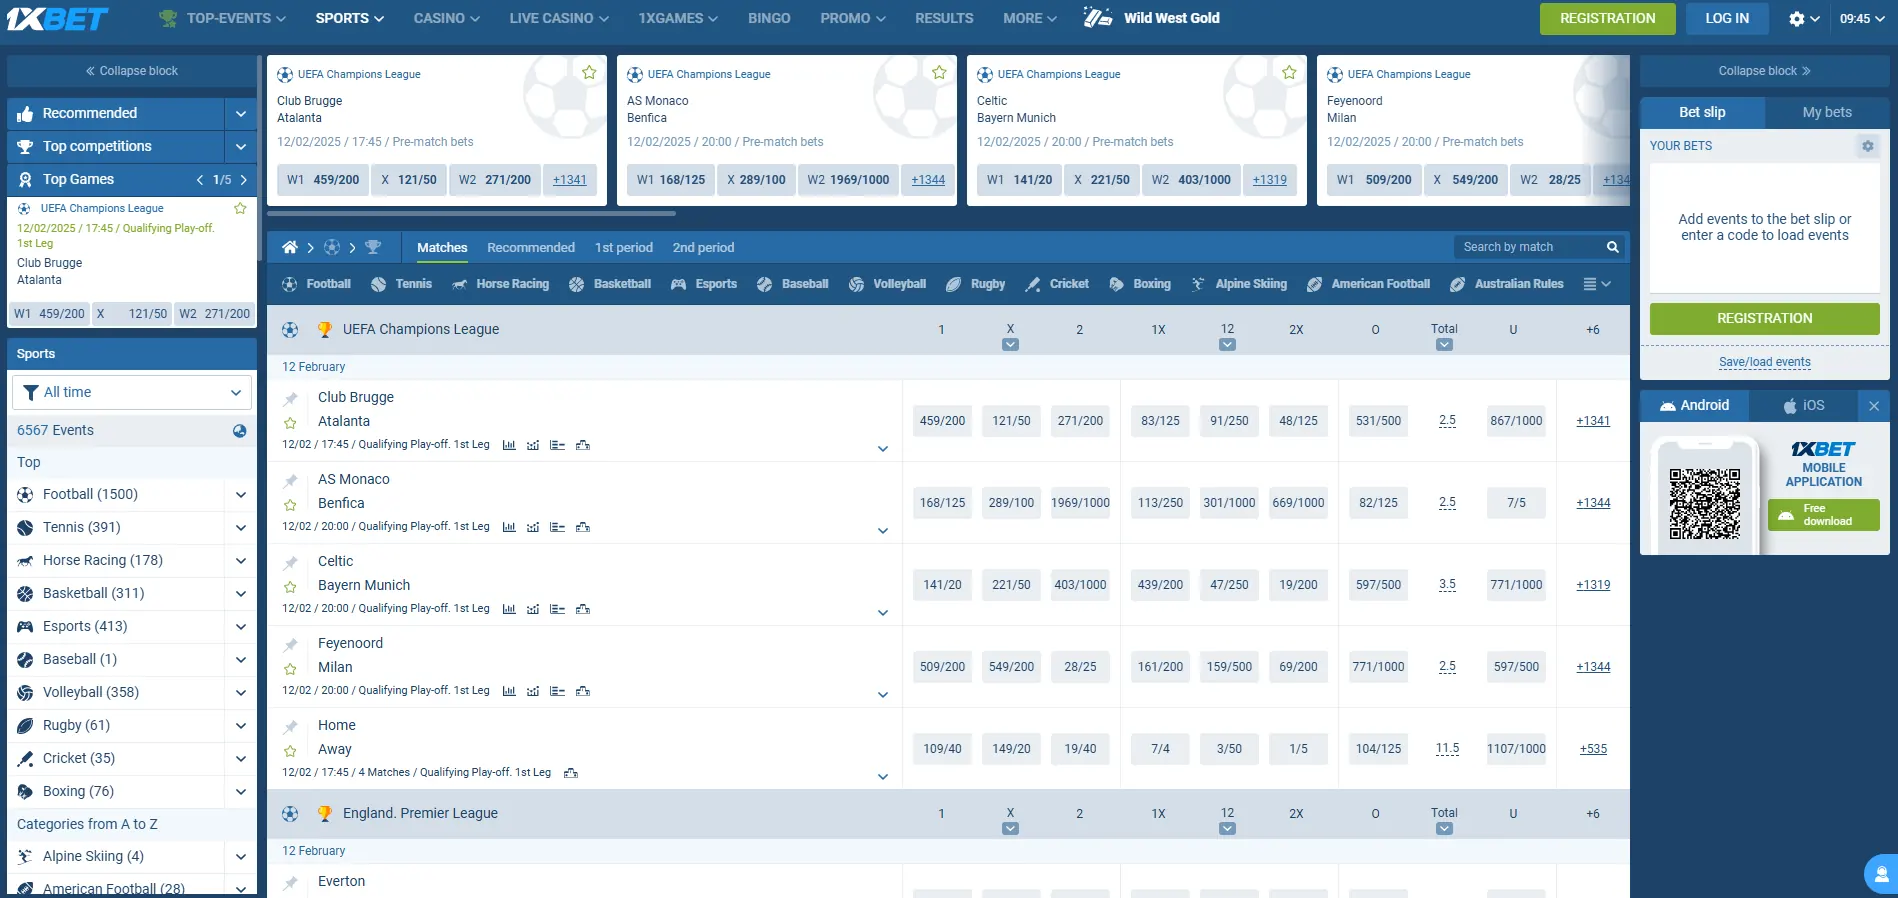Star the Feyenoord match in list

point(290,669)
